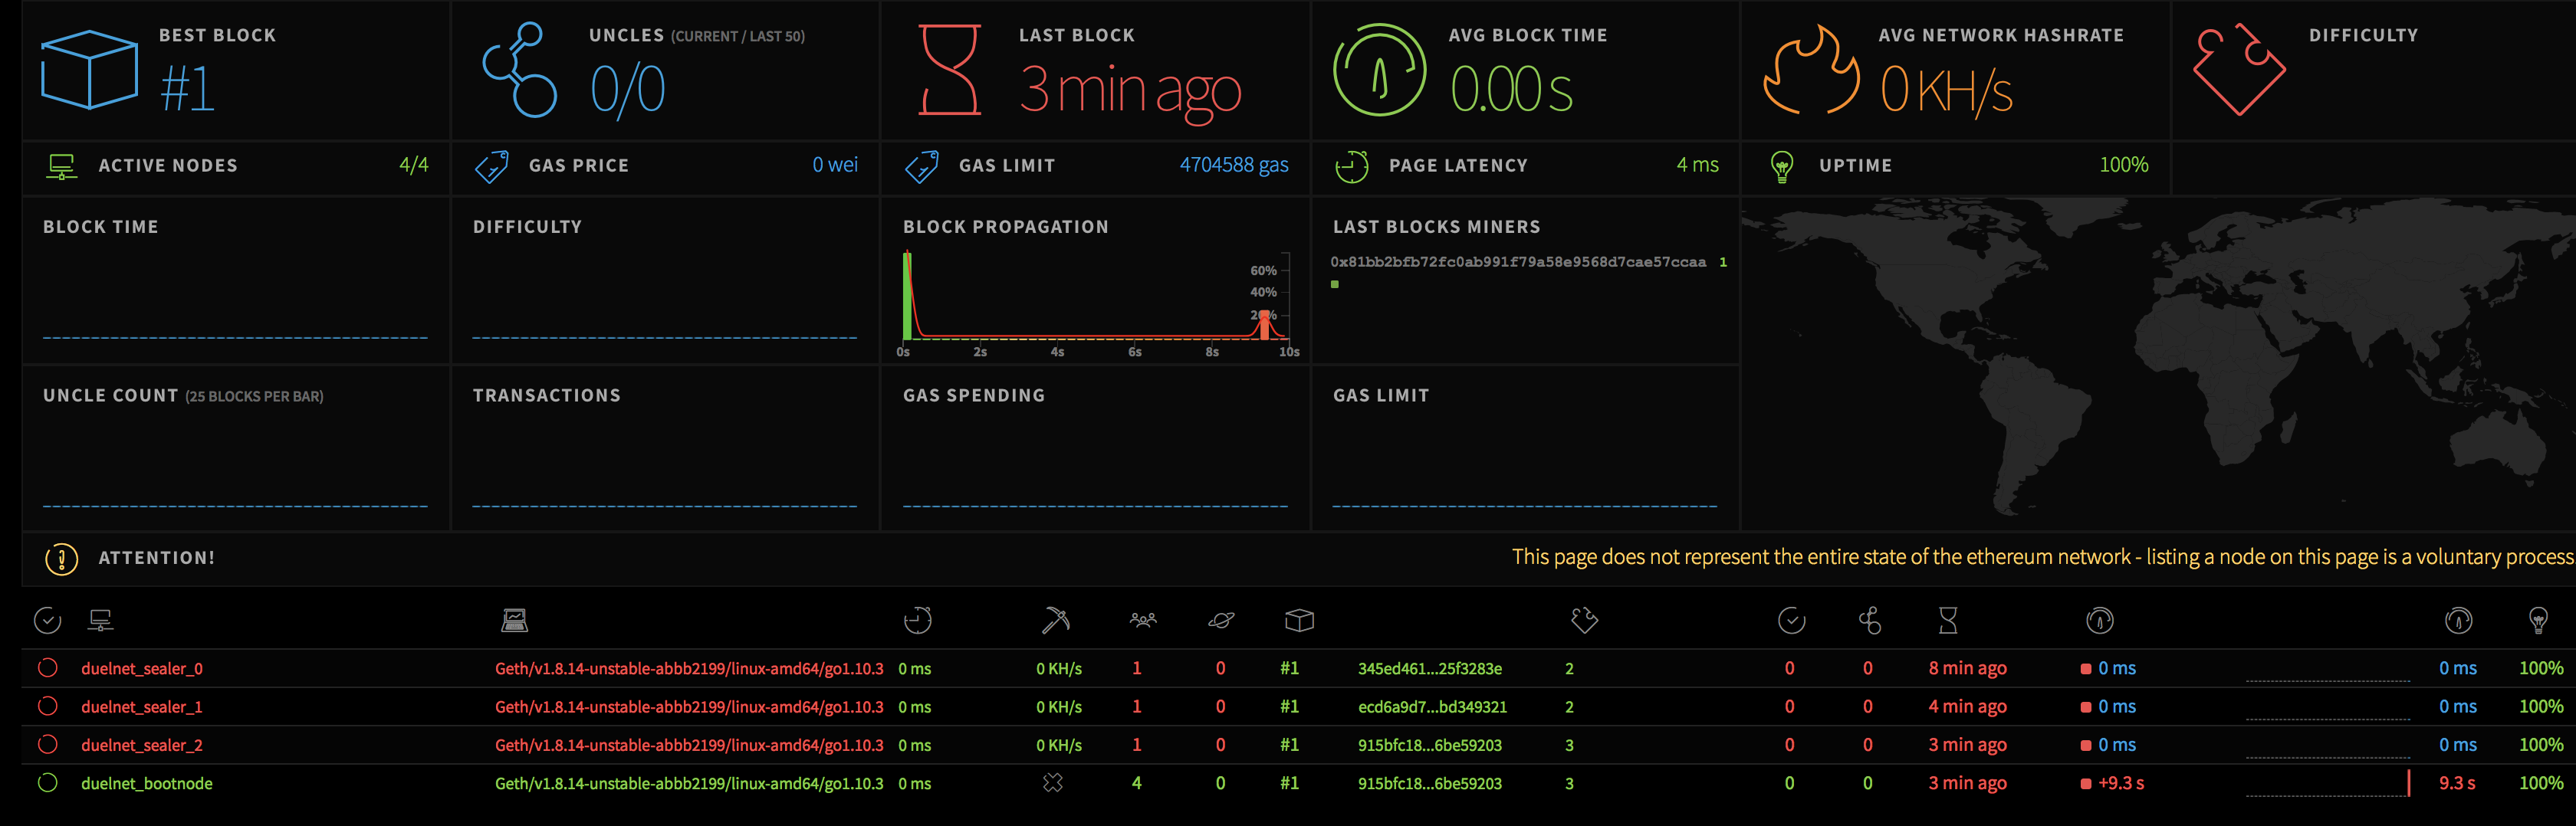Sort table by peers column icon

point(1143,620)
